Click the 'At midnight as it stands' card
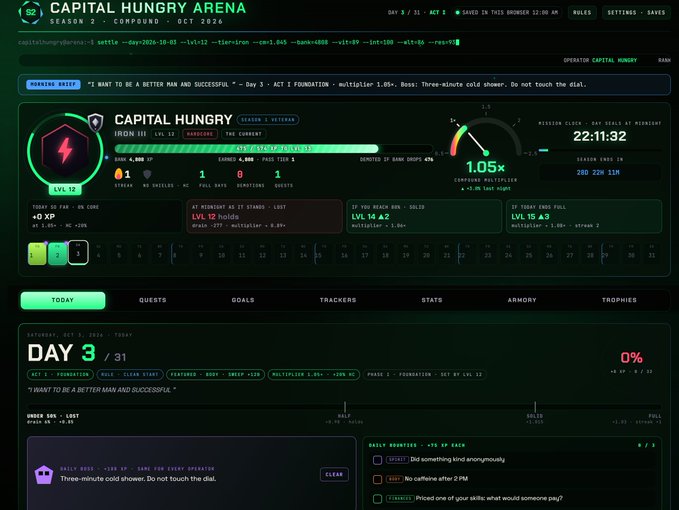The image size is (679, 510). point(264,216)
